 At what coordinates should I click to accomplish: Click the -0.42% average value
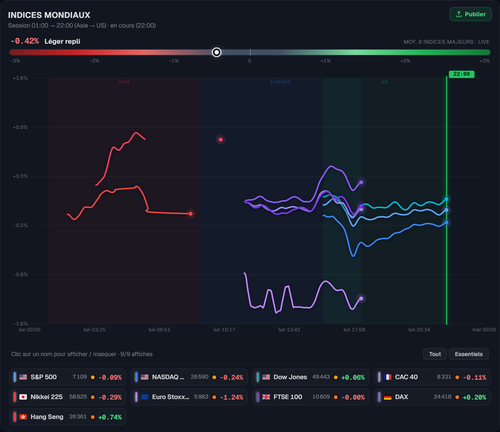point(25,41)
